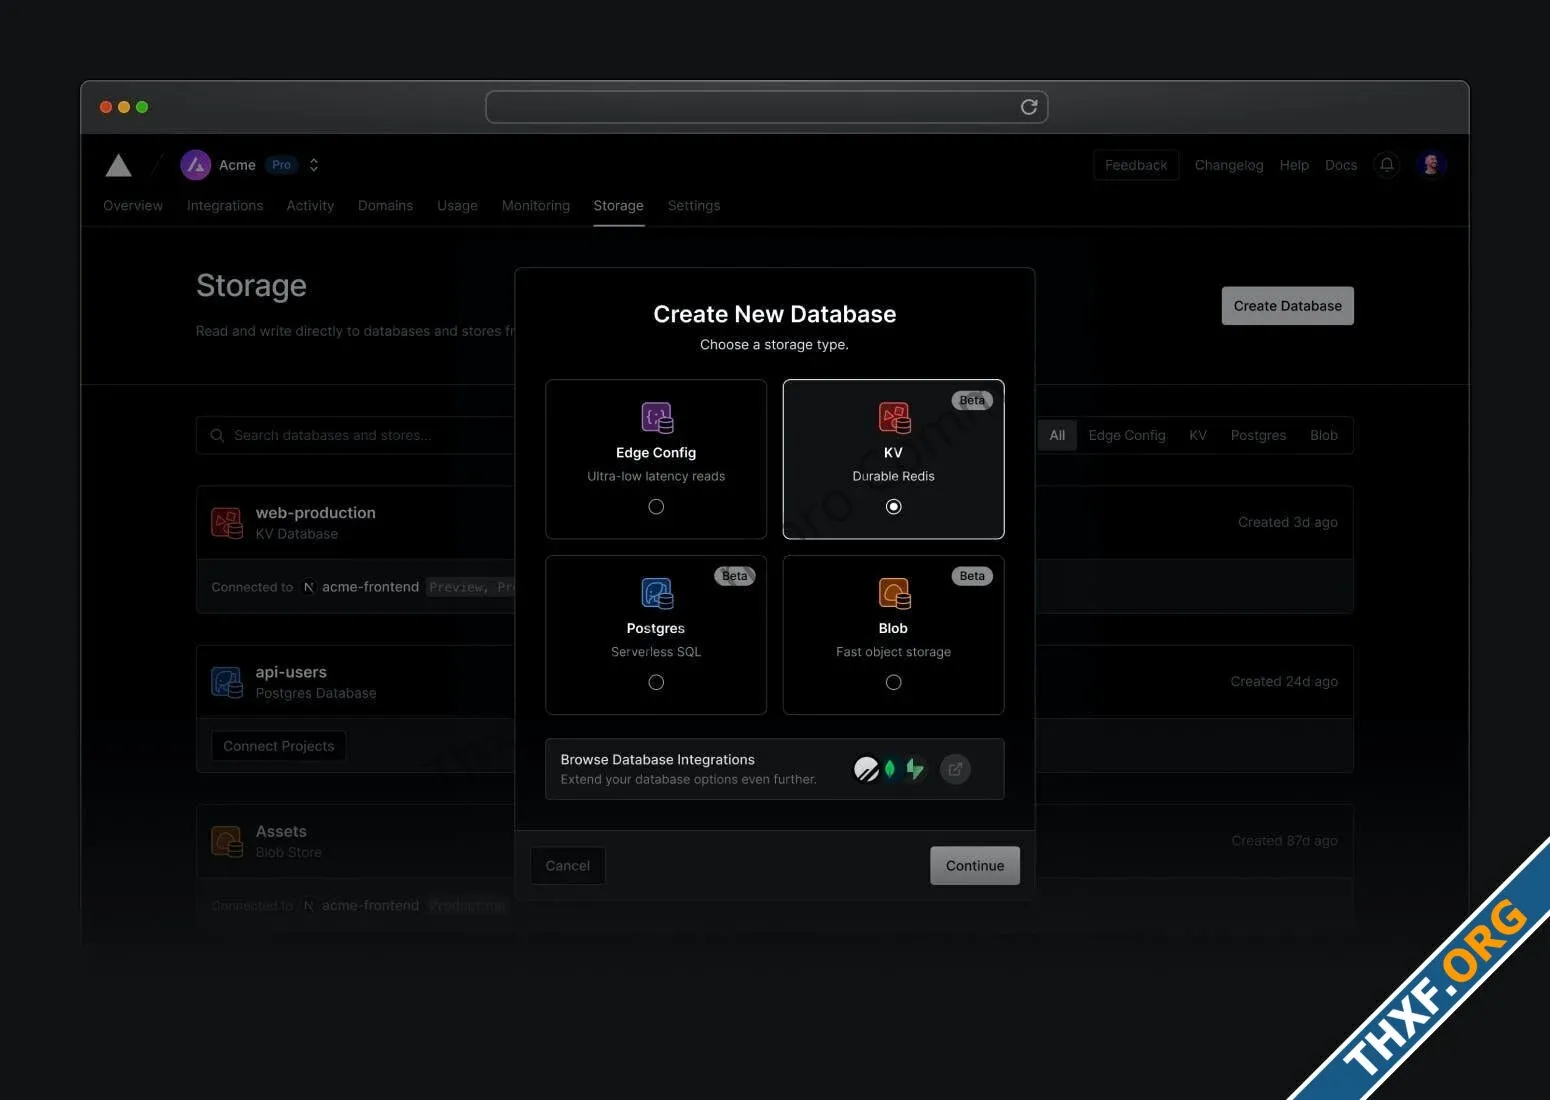Click the search magnifier icon
Image resolution: width=1550 pixels, height=1100 pixels.
[217, 435]
